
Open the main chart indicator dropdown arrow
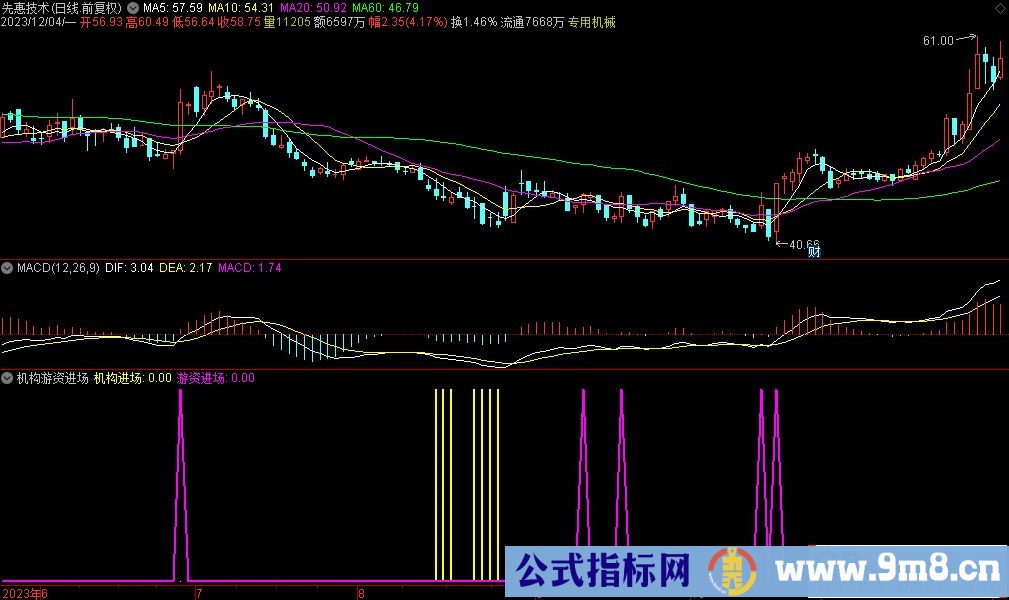click(x=133, y=8)
